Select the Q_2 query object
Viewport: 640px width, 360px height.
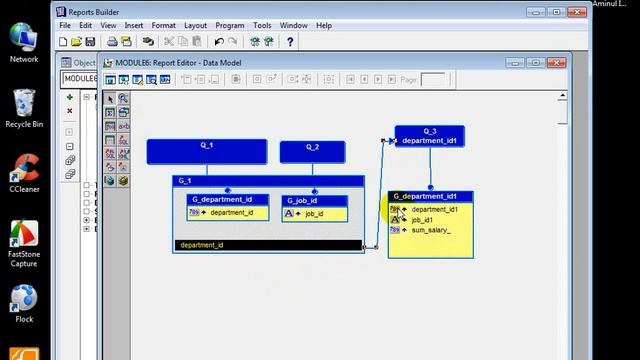coord(313,152)
